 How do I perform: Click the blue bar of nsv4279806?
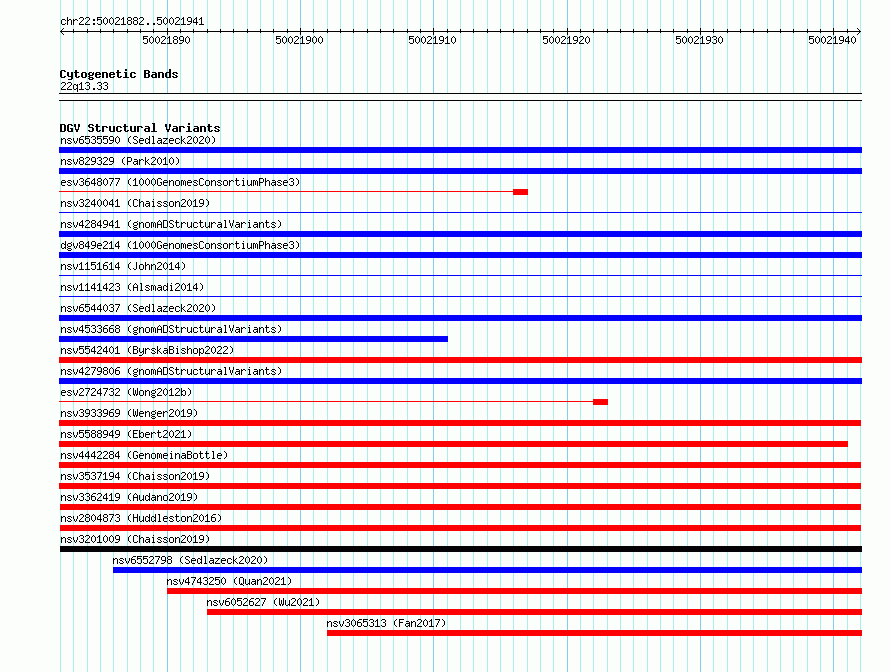tap(460, 381)
